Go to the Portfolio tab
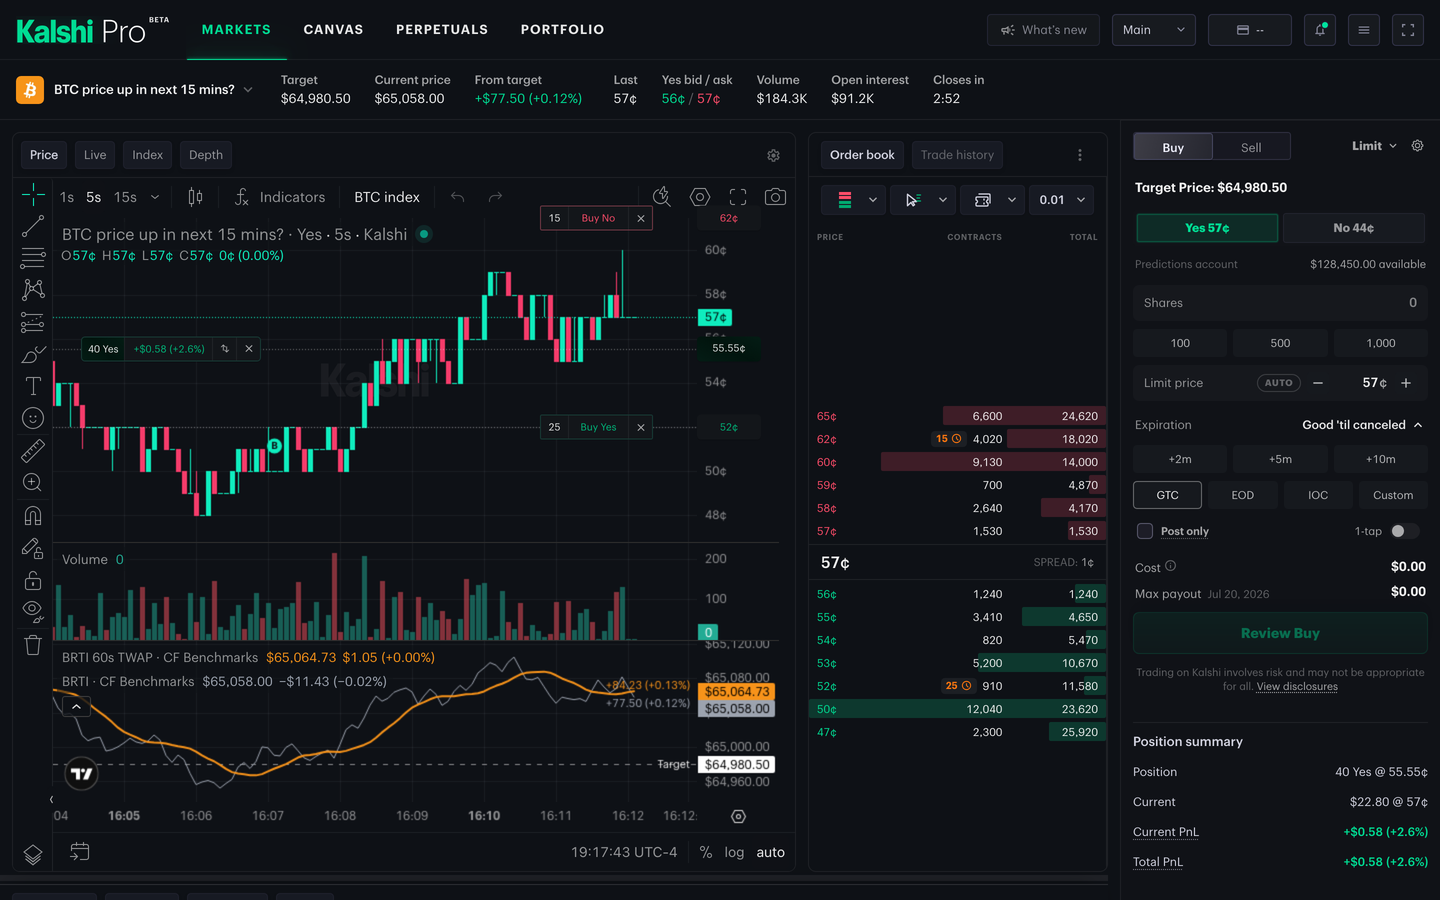The width and height of the screenshot is (1440, 900). coord(562,30)
